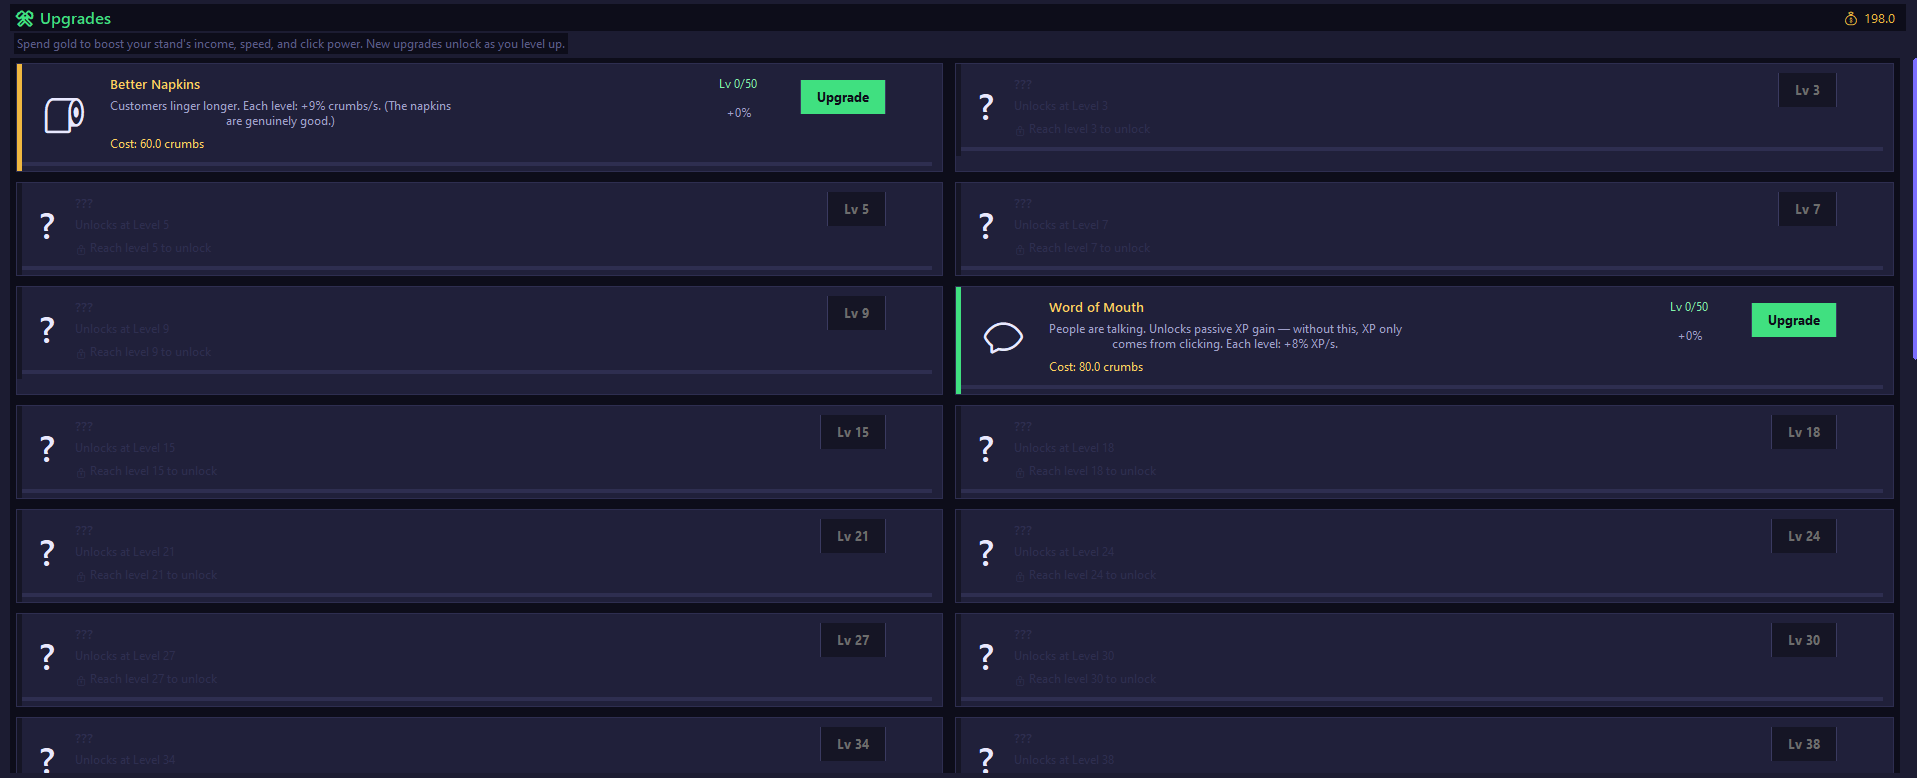Click the "Unlocks at Level 7" text

1061,225
